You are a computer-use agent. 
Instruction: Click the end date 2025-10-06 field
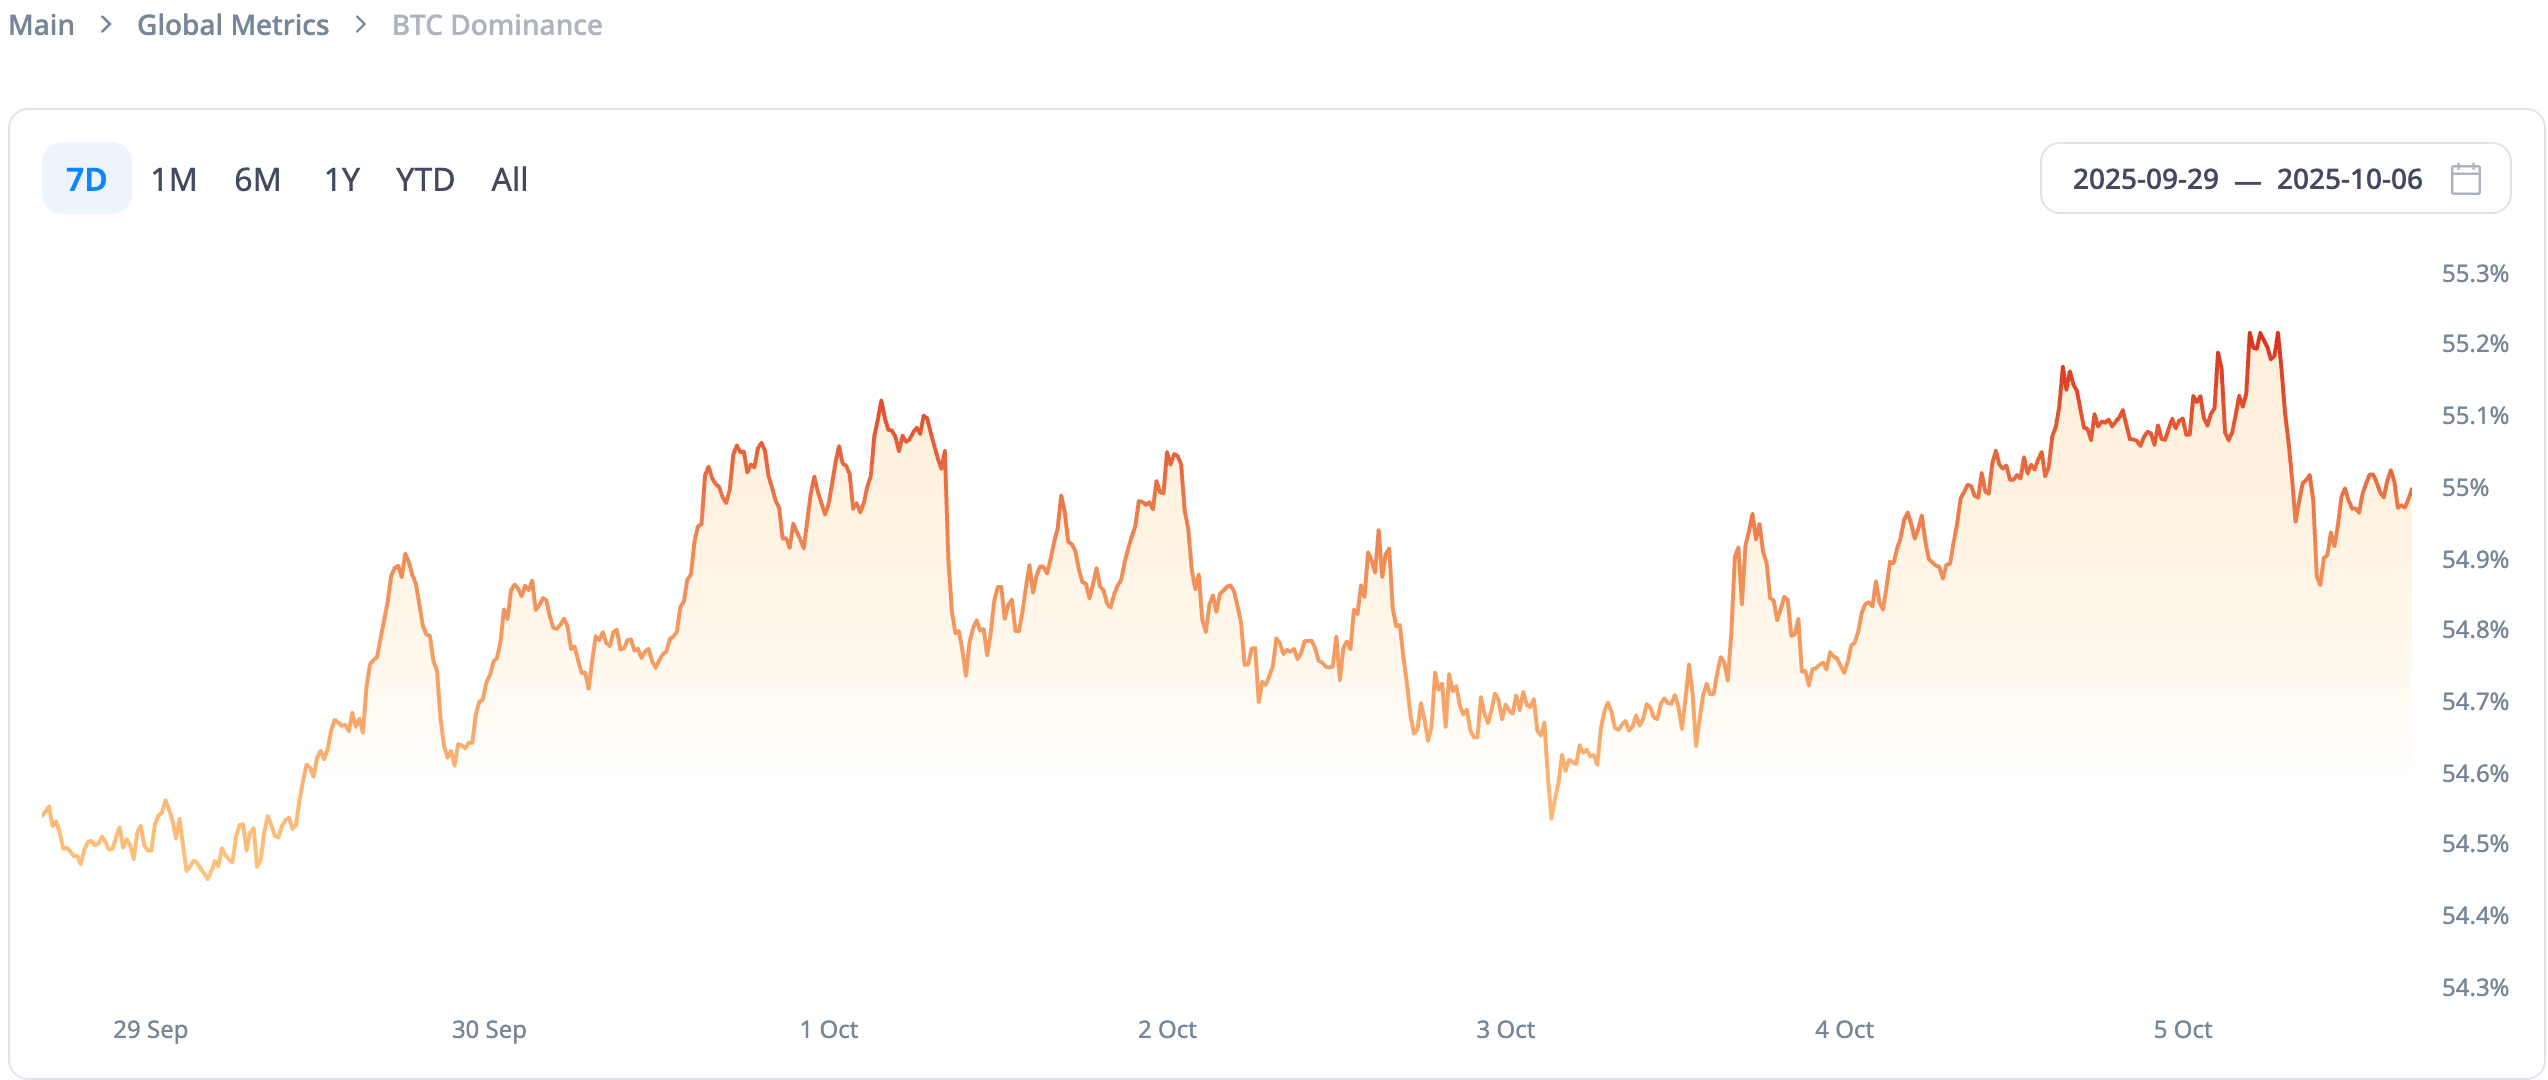tap(2349, 179)
